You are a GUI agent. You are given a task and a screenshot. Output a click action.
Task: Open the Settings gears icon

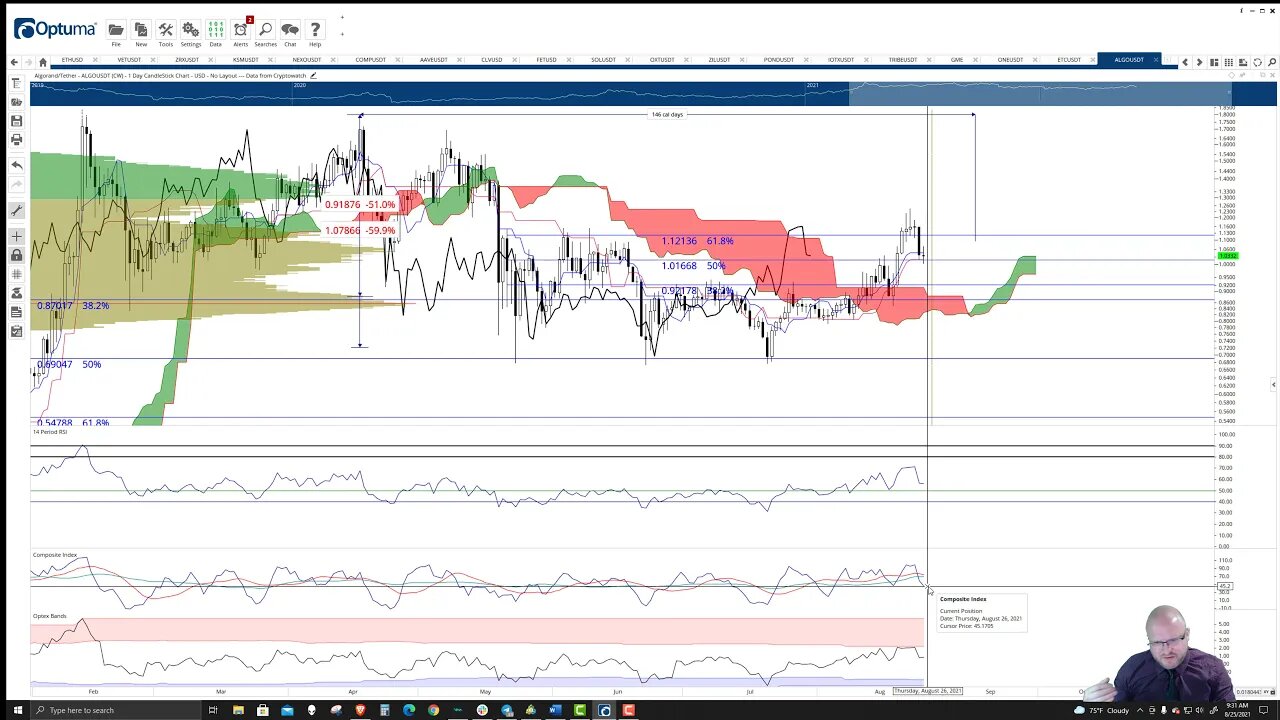tap(190, 31)
